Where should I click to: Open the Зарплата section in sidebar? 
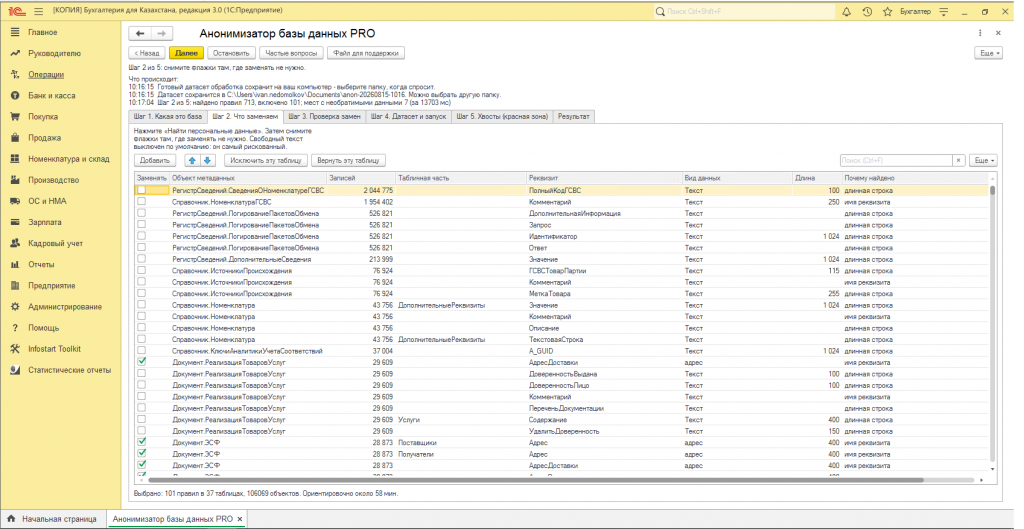44,222
